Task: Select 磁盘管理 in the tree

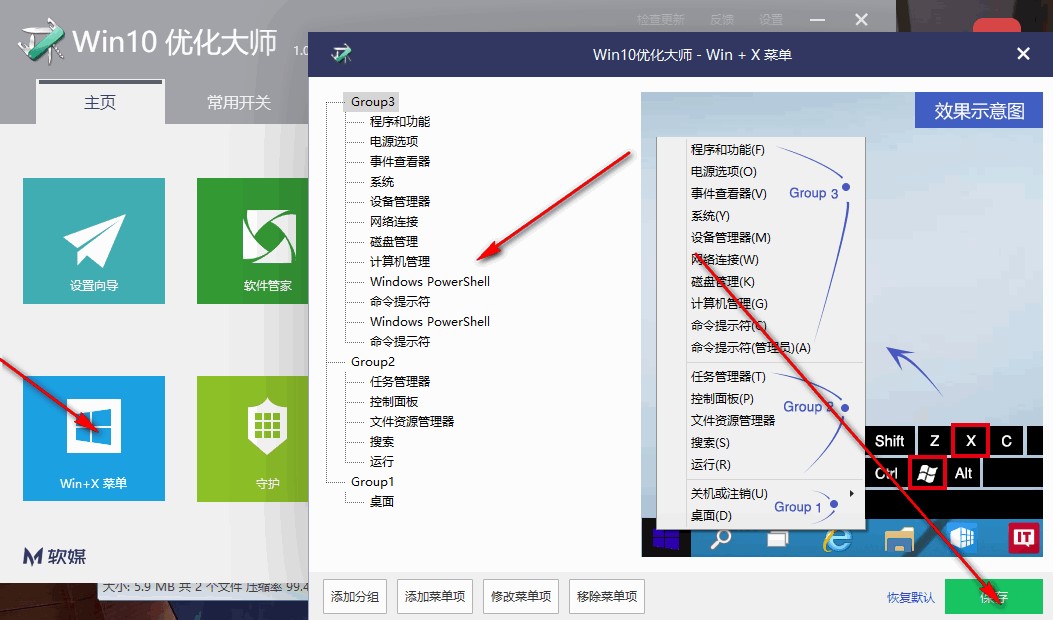Action: 394,241
